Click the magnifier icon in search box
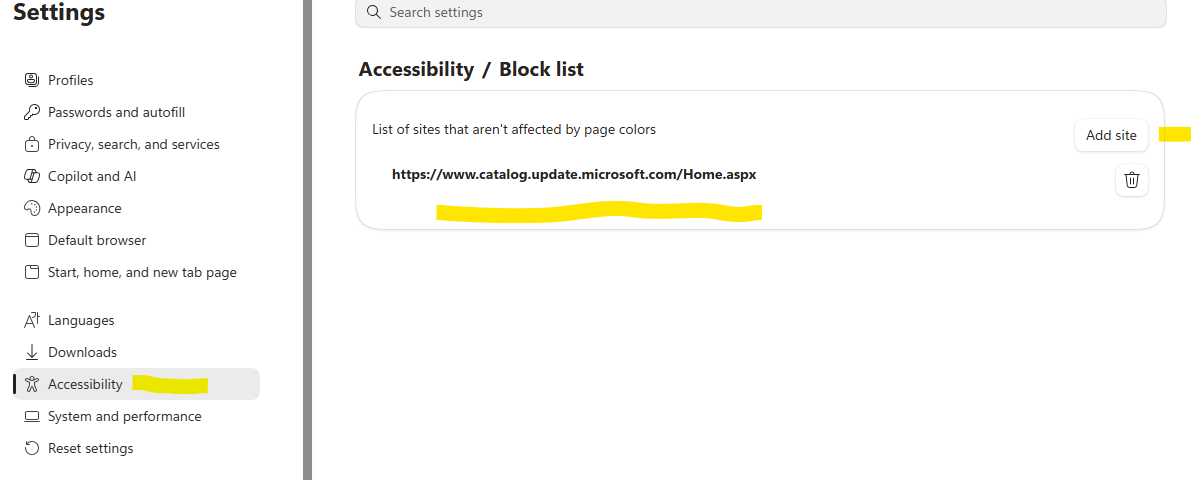 (x=373, y=12)
